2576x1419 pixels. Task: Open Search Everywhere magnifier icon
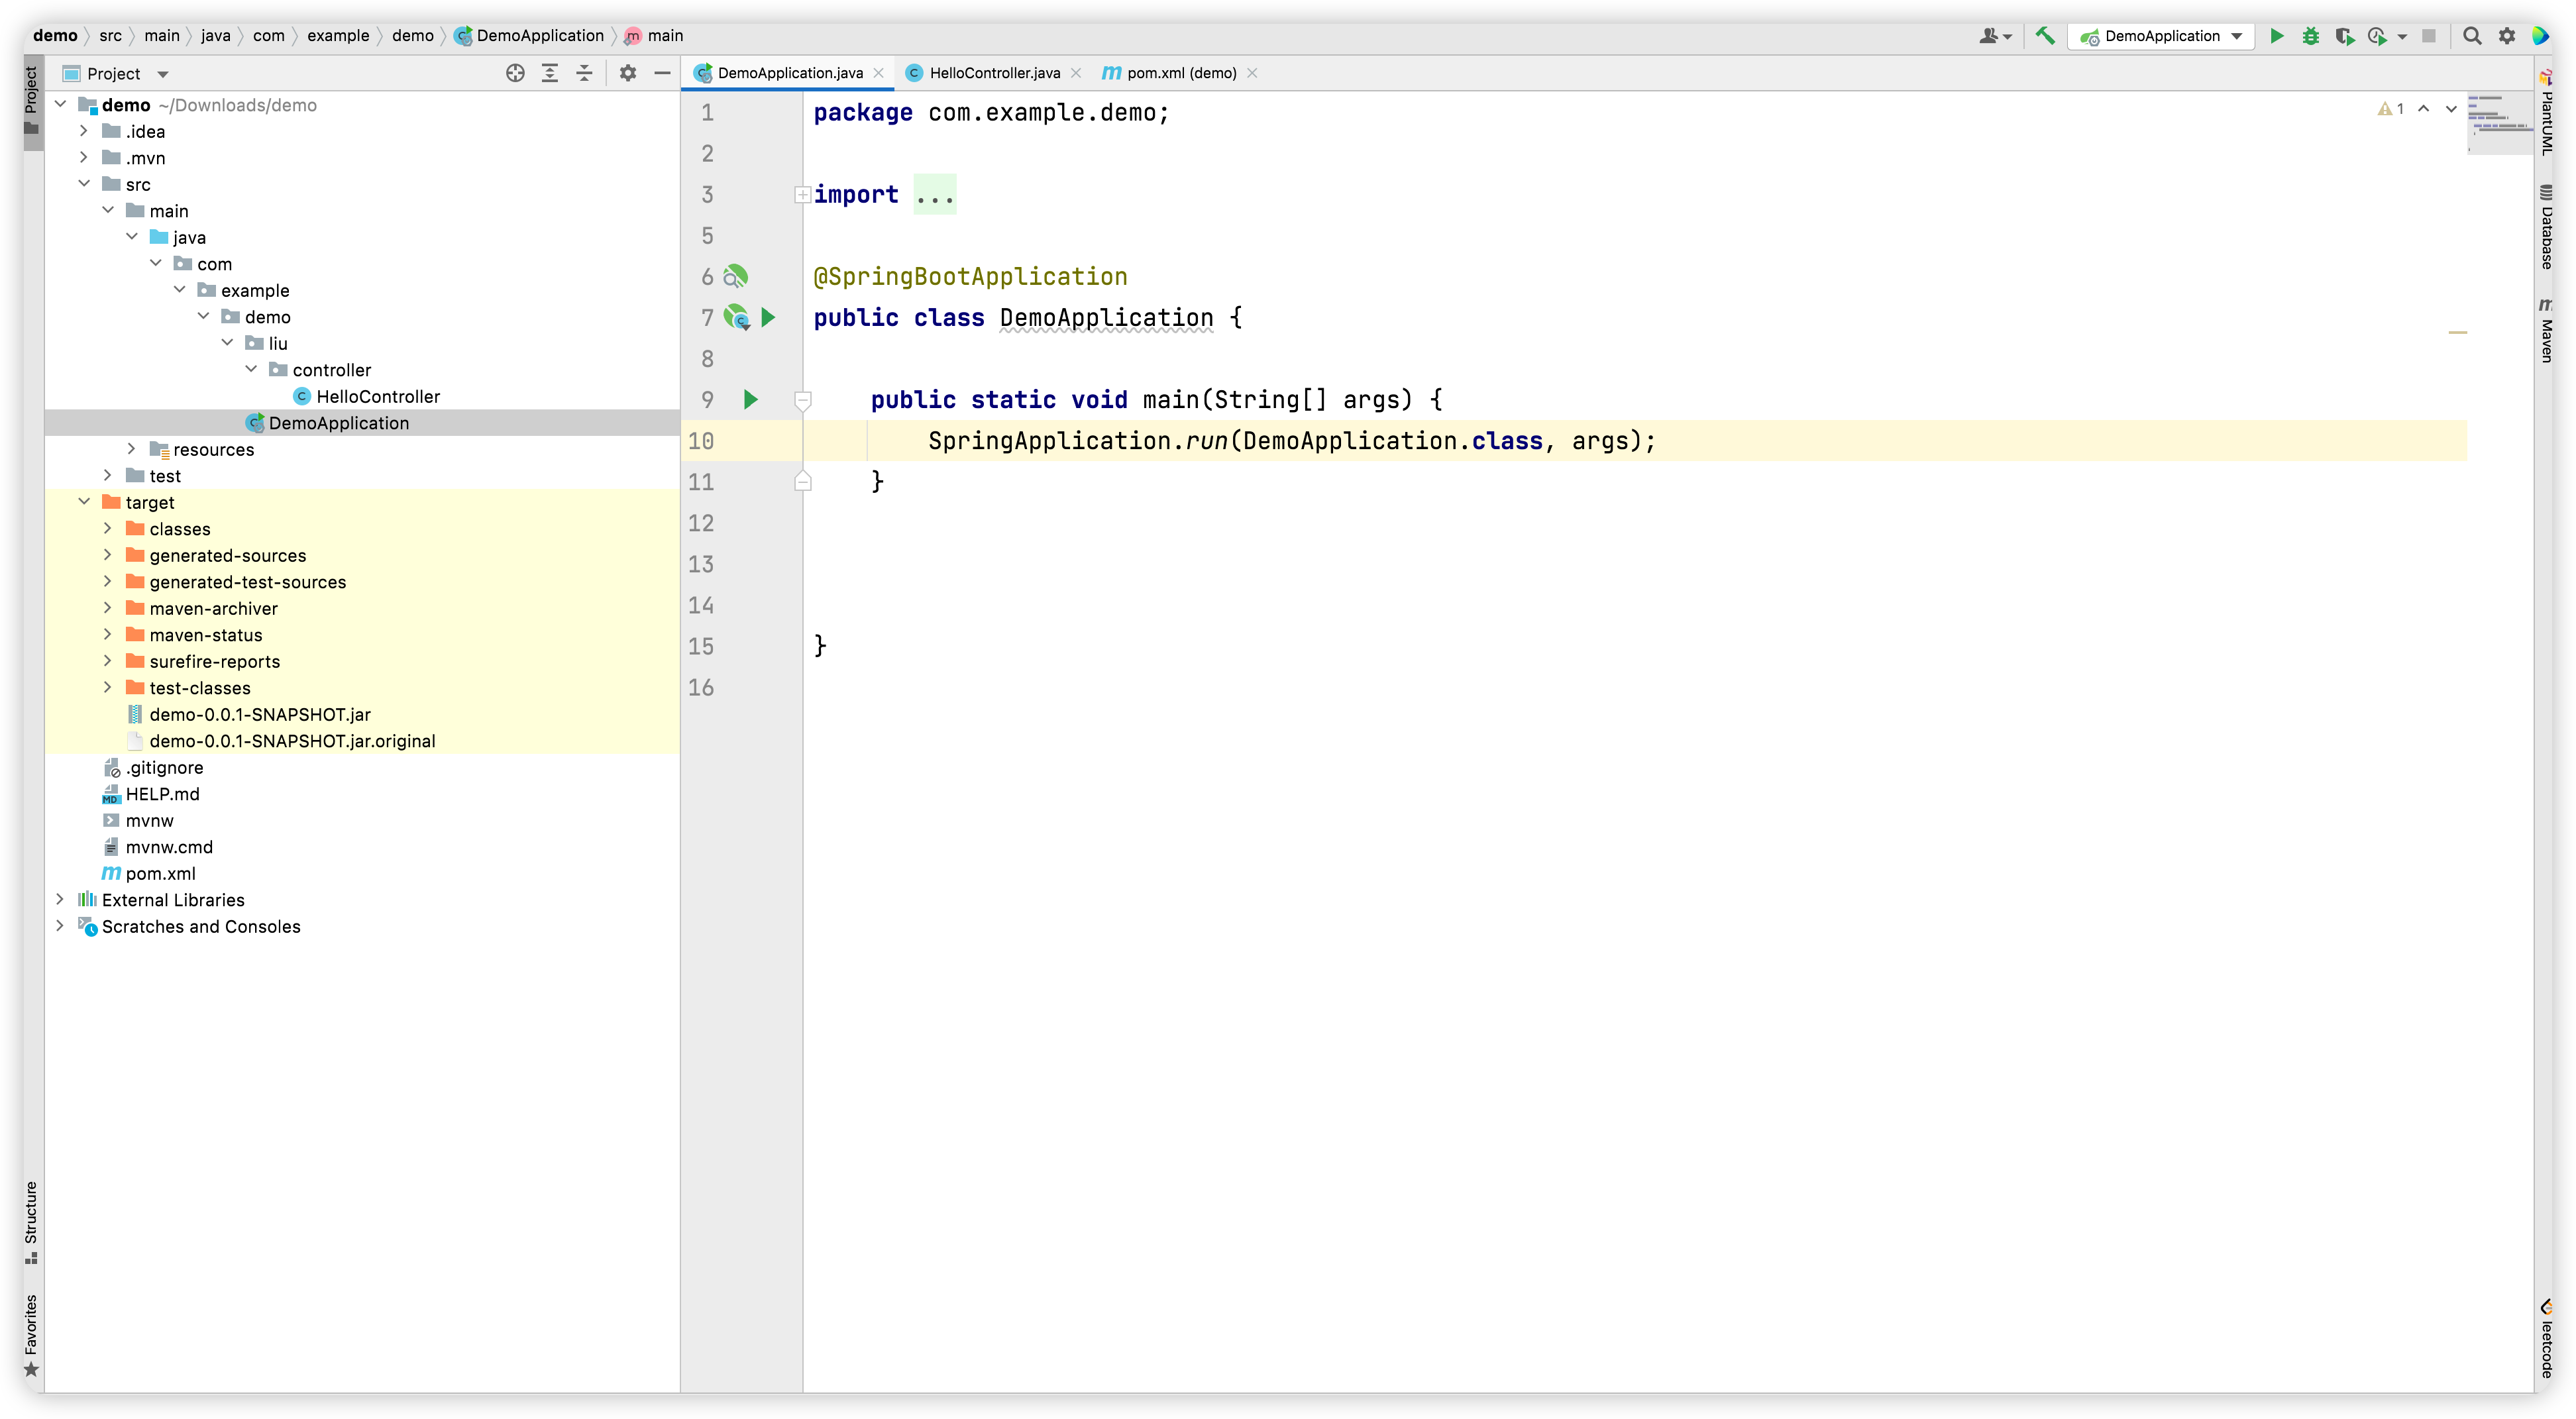point(2472,36)
